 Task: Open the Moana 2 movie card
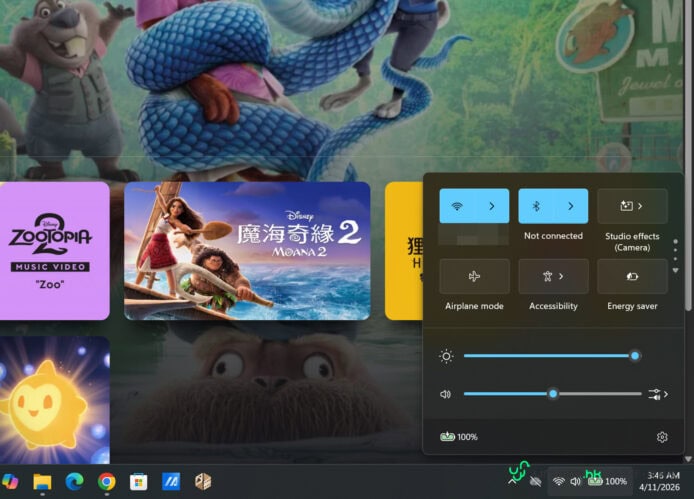(247, 251)
